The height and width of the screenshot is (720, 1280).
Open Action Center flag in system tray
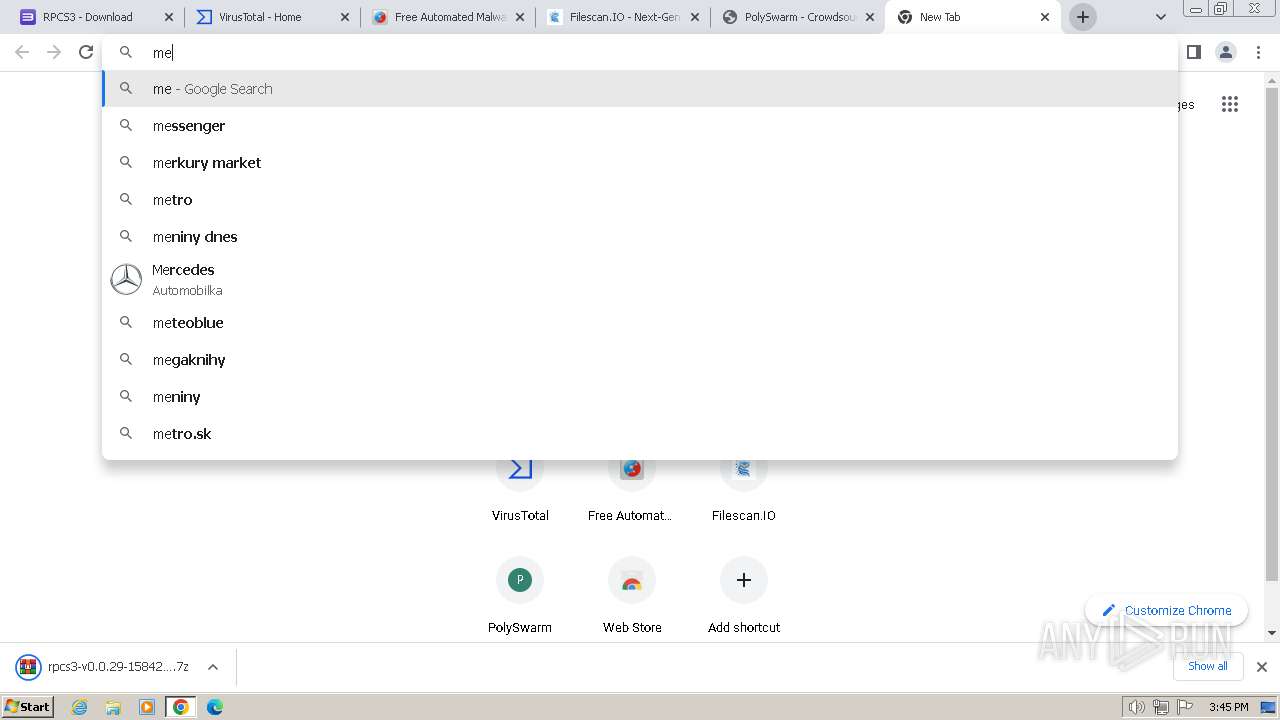point(1185,707)
